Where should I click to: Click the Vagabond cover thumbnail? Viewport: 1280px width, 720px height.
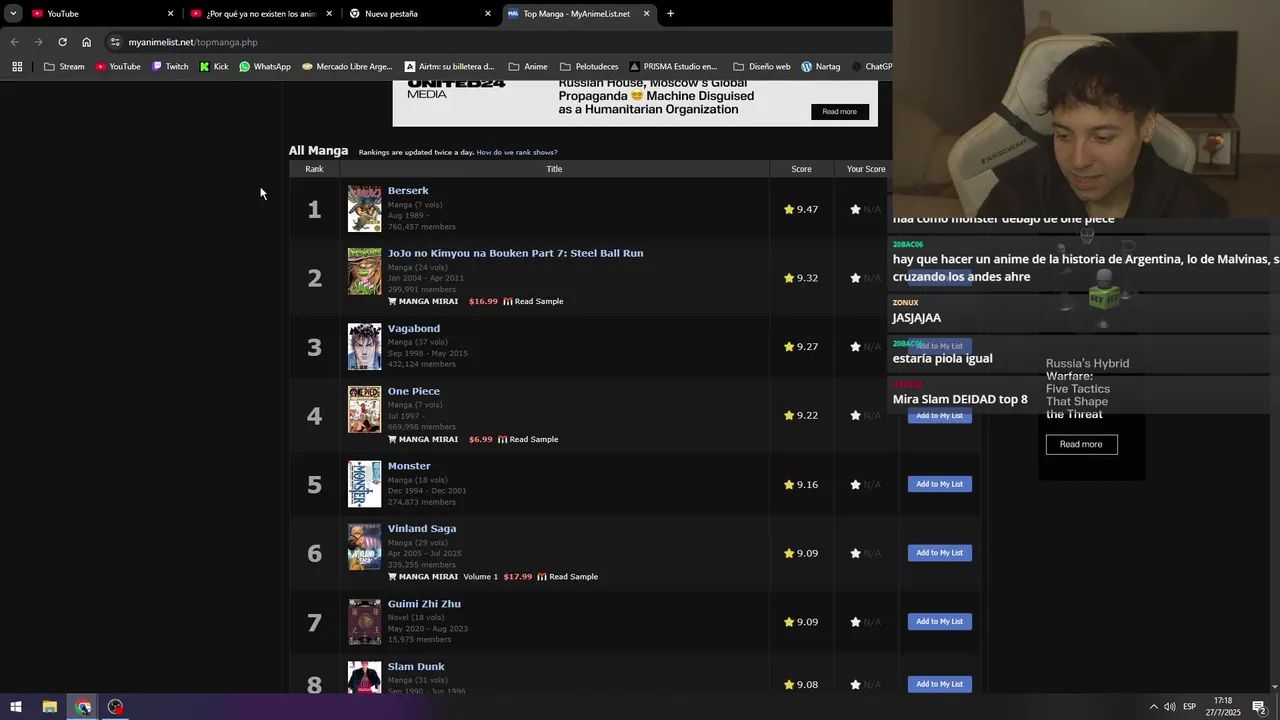pos(364,346)
